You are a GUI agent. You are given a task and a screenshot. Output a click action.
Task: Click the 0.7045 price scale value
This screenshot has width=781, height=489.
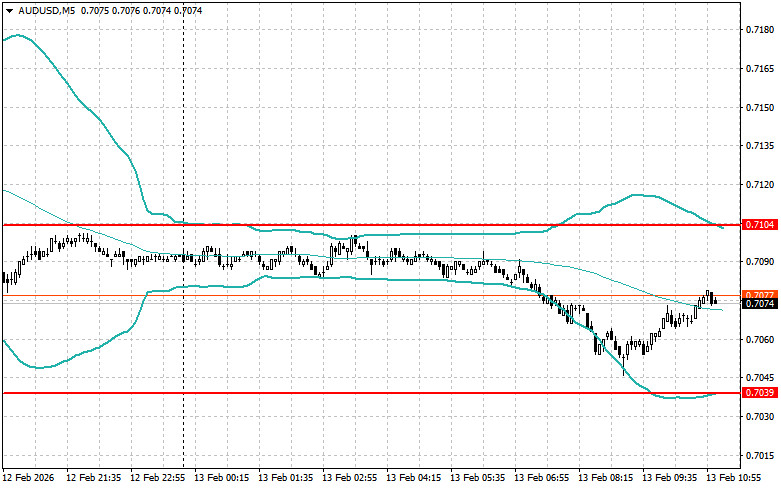(760, 378)
